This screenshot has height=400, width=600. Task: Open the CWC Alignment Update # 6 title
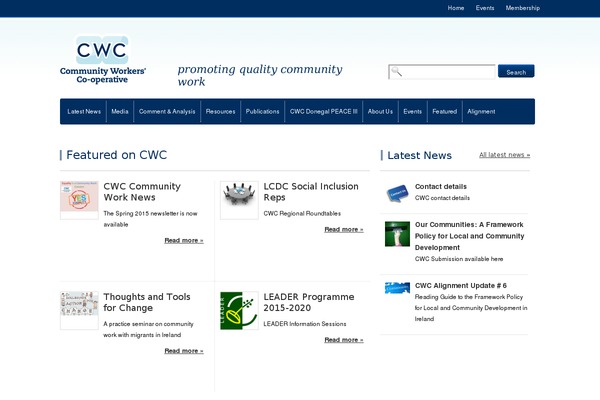pyautogui.click(x=461, y=286)
